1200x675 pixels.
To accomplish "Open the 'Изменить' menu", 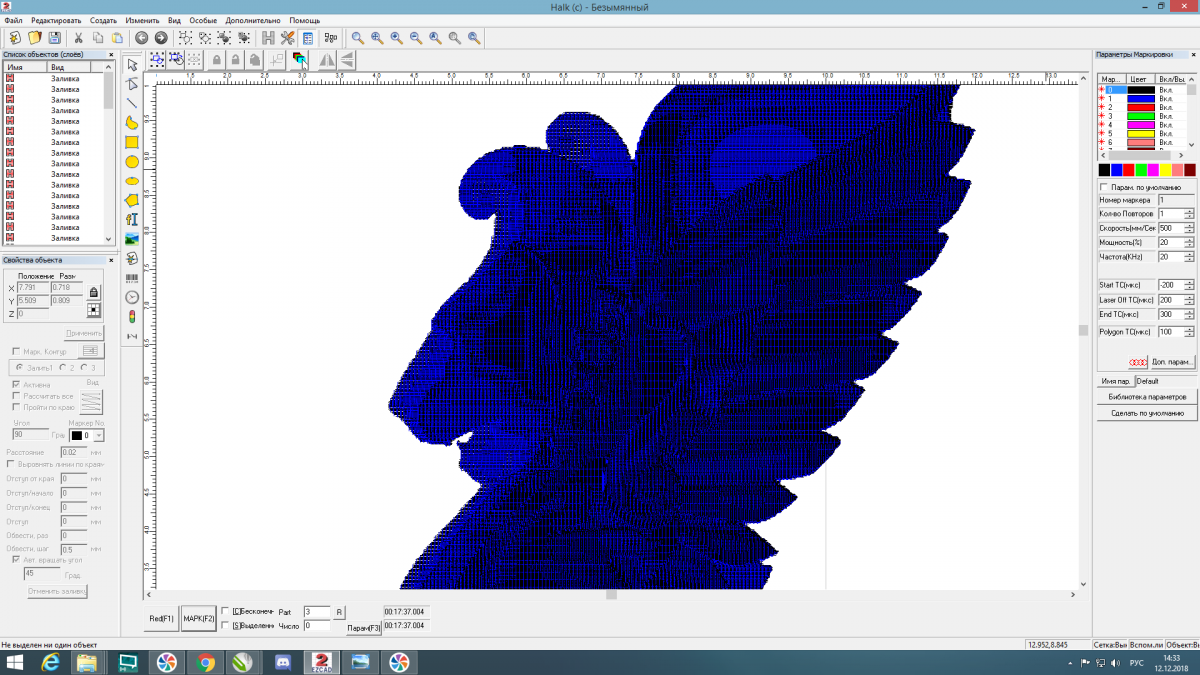I will pyautogui.click(x=143, y=20).
